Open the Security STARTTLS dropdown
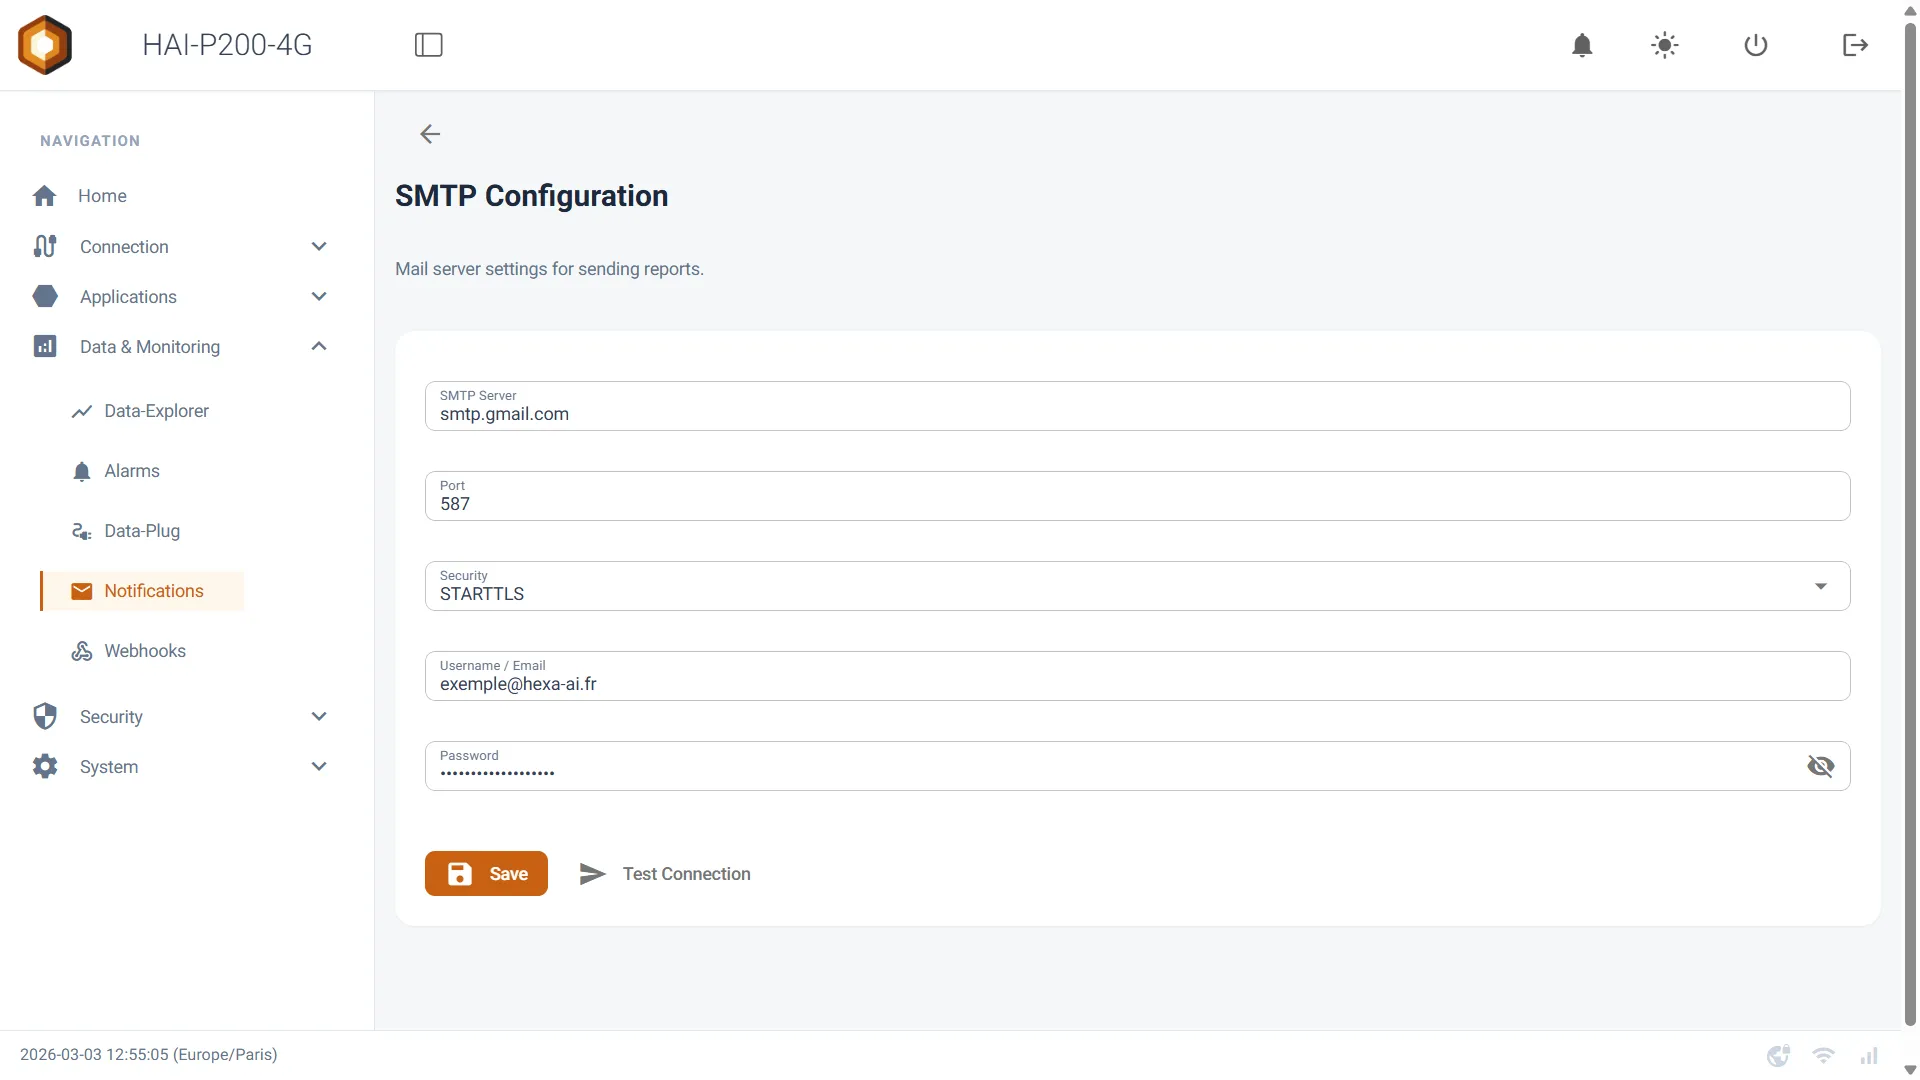 click(x=1137, y=586)
